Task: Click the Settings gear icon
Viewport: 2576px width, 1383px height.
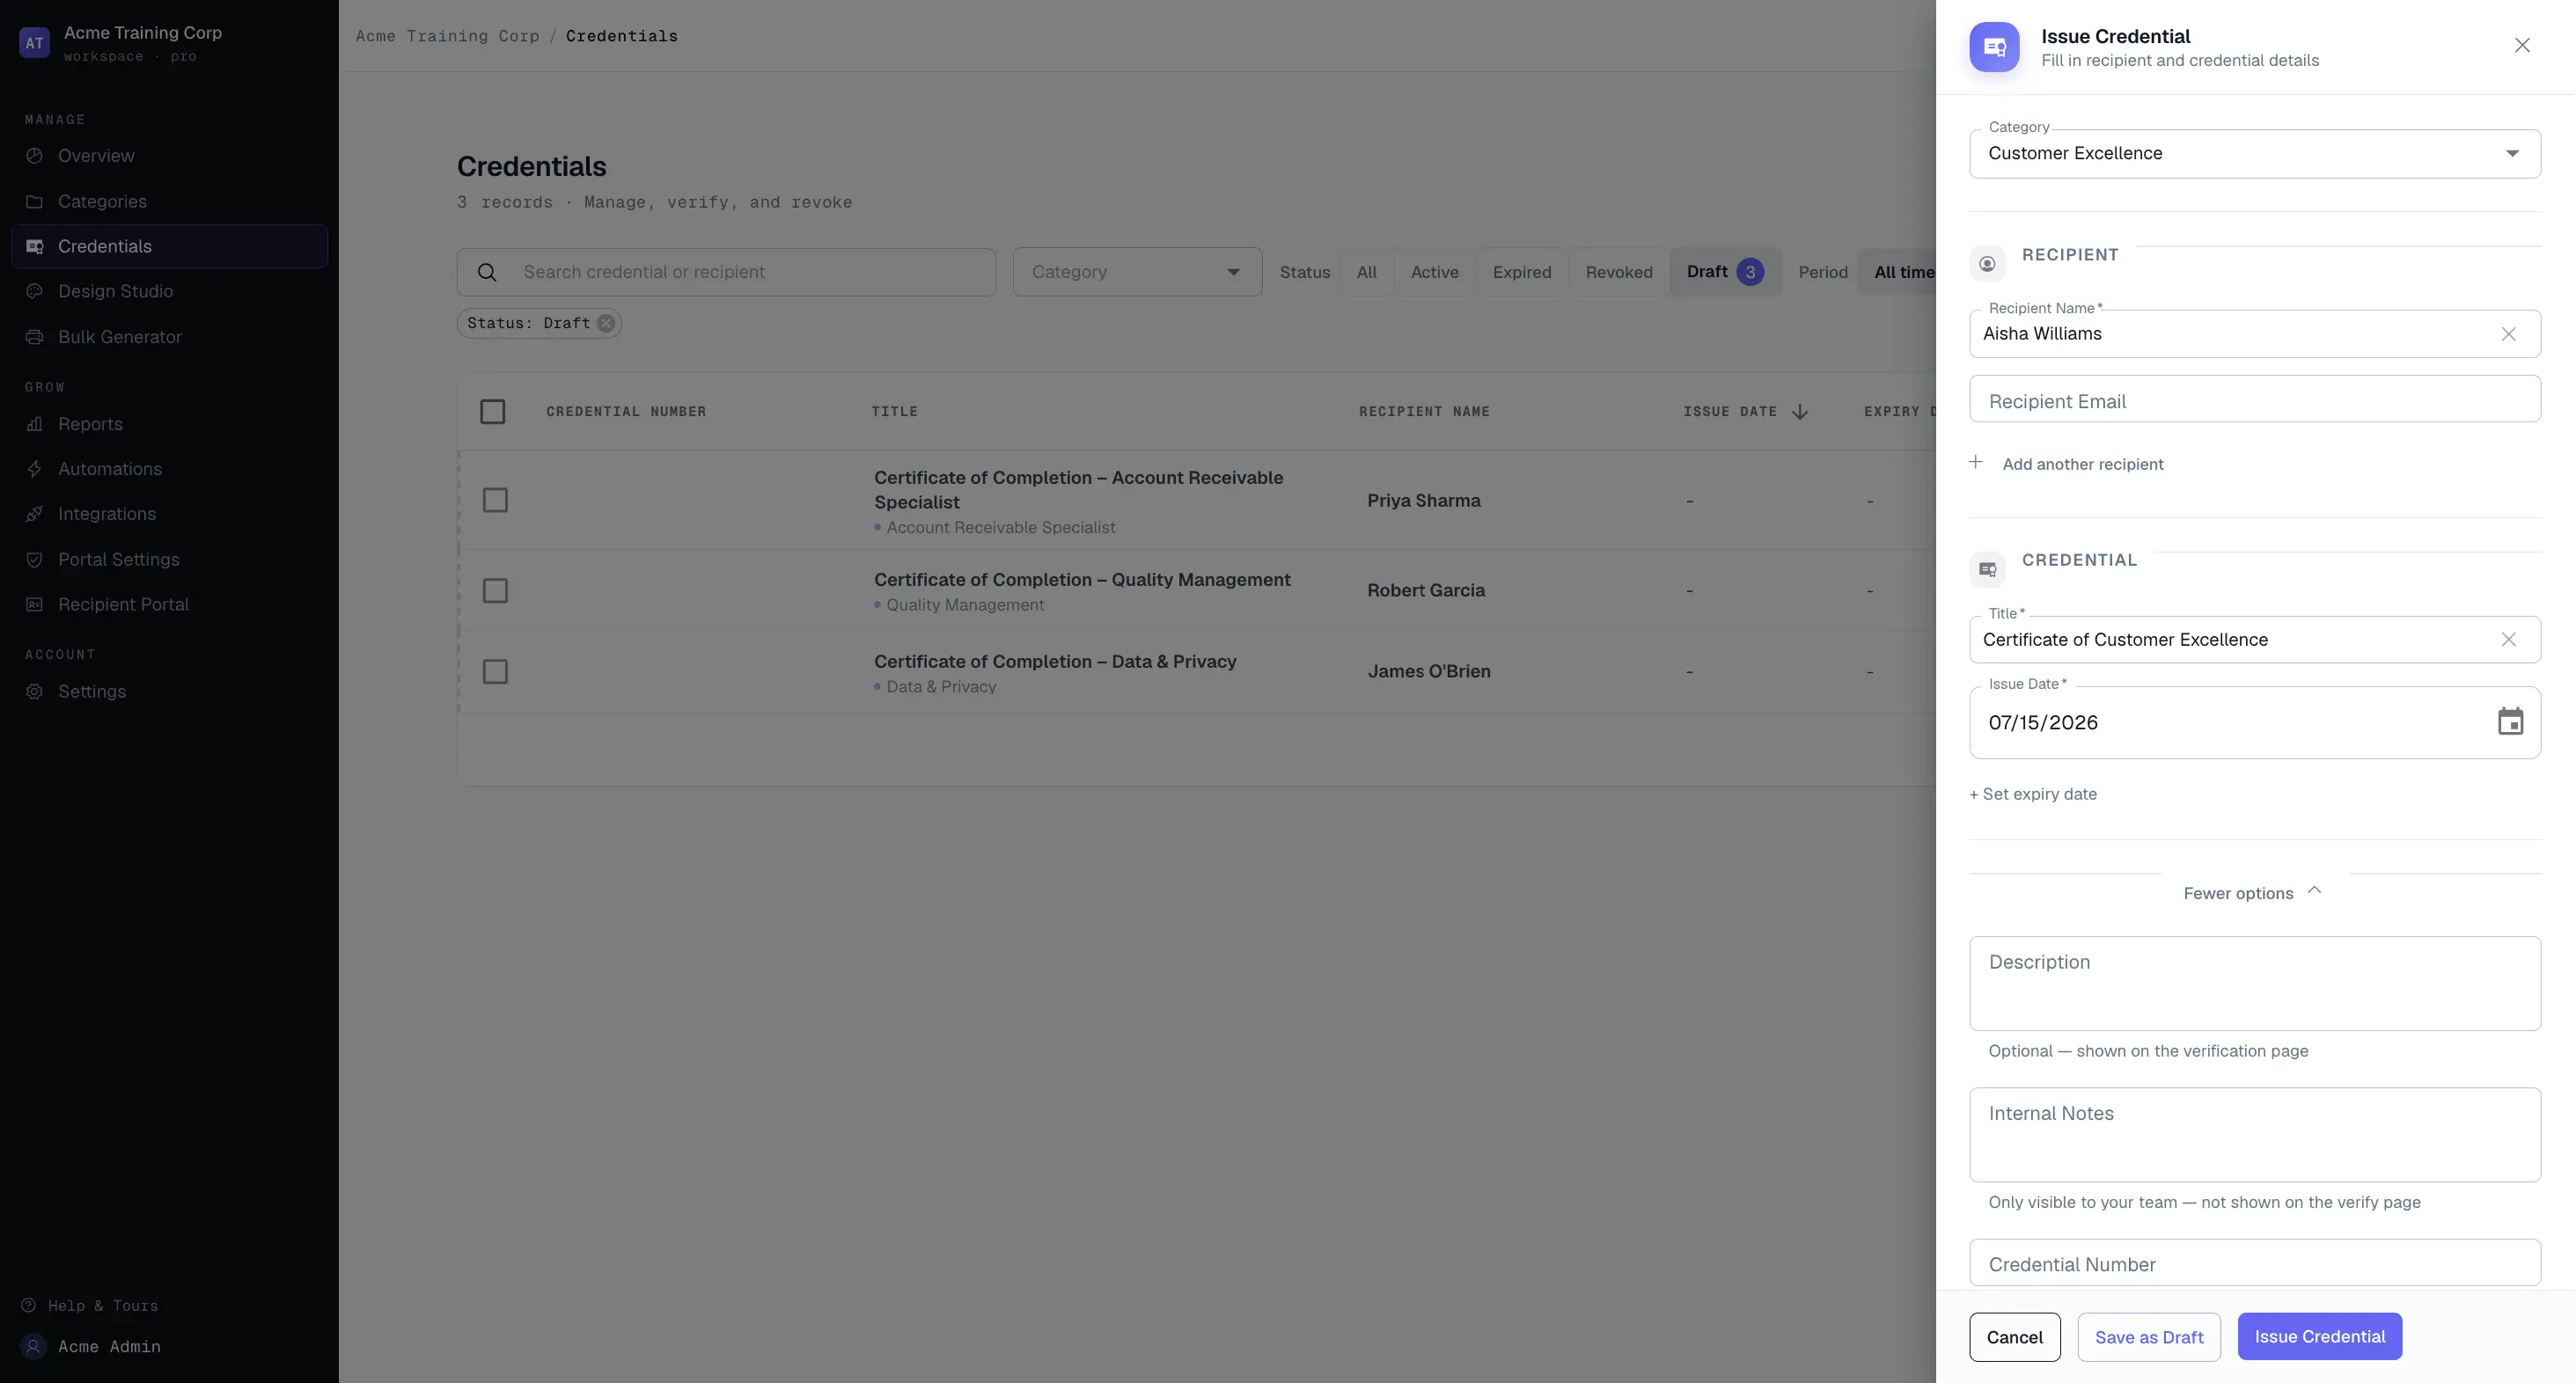Action: (x=34, y=692)
